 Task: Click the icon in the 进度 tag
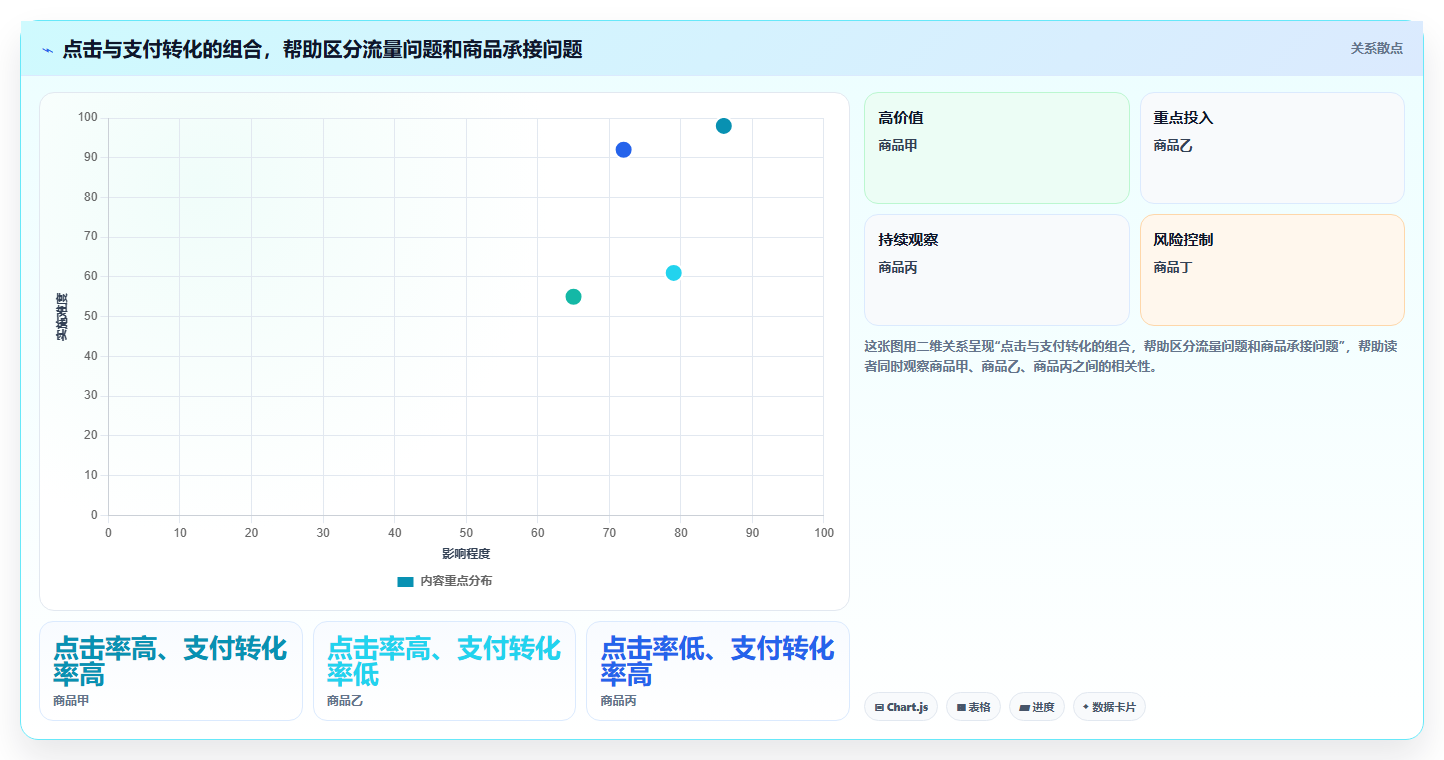pyautogui.click(x=1025, y=708)
